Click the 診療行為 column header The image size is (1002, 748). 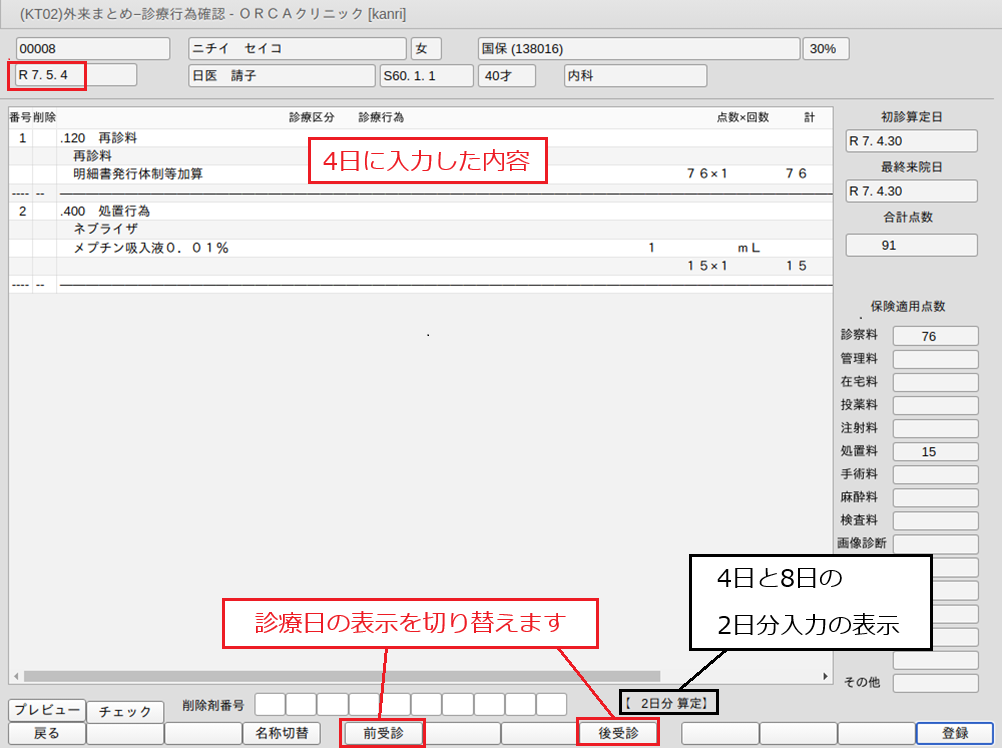click(380, 117)
